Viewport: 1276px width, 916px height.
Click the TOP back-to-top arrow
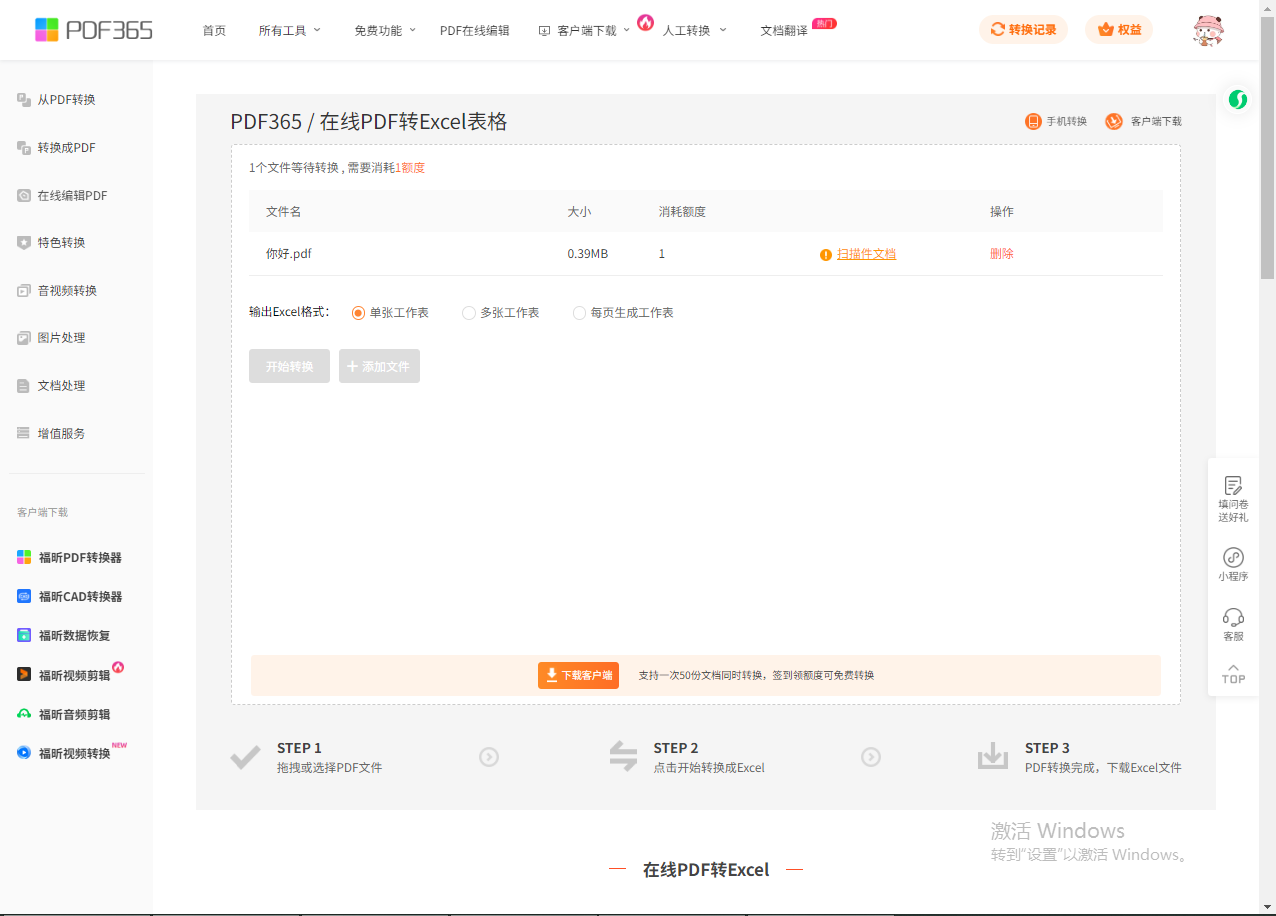(x=1233, y=674)
